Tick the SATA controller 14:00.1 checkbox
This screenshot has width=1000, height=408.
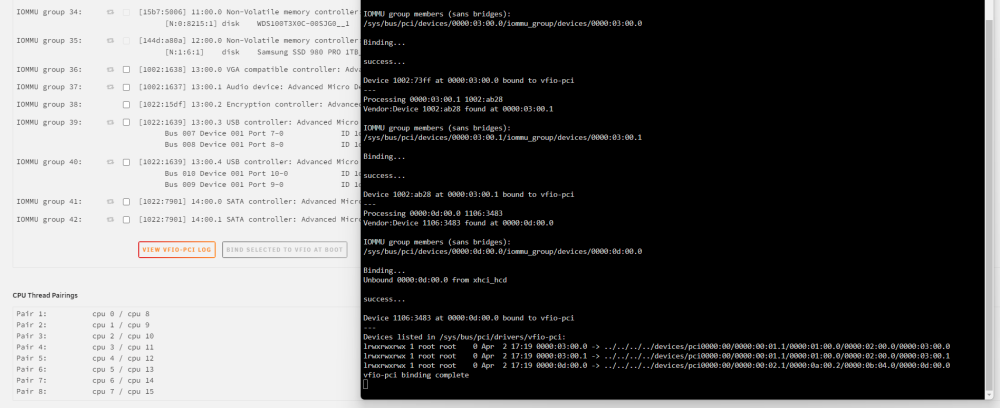click(x=126, y=220)
